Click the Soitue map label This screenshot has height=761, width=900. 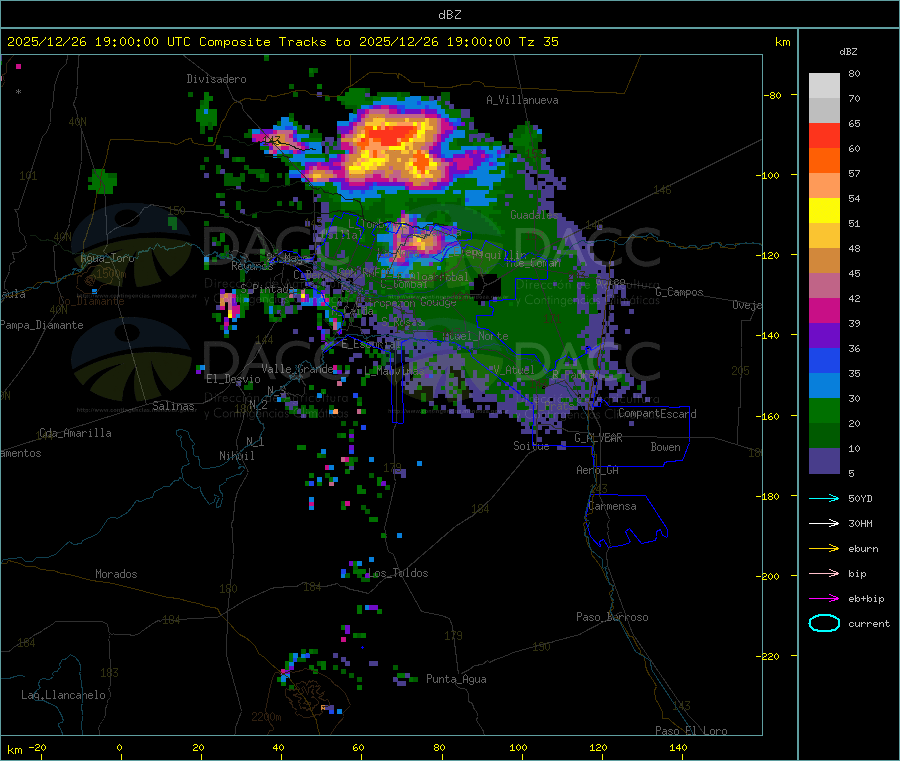(x=531, y=446)
